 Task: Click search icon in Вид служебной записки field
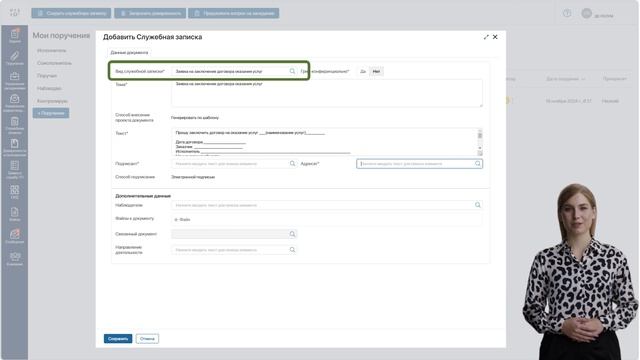click(x=292, y=71)
